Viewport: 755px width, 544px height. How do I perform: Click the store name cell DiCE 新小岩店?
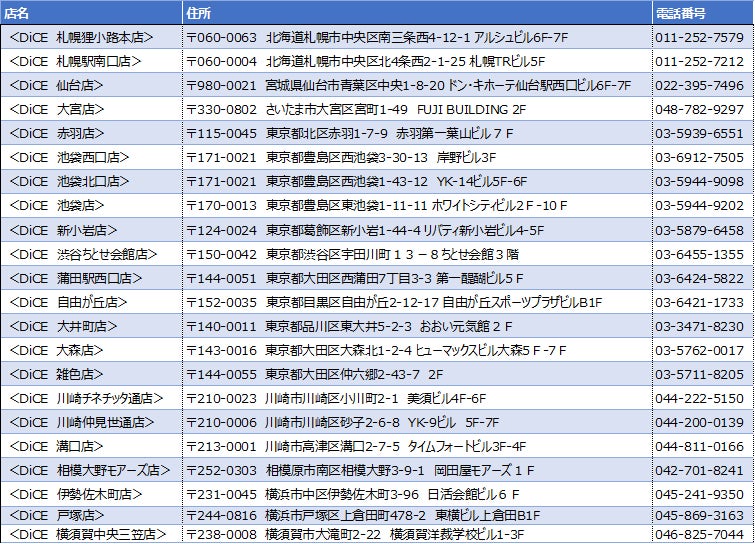coord(91,230)
